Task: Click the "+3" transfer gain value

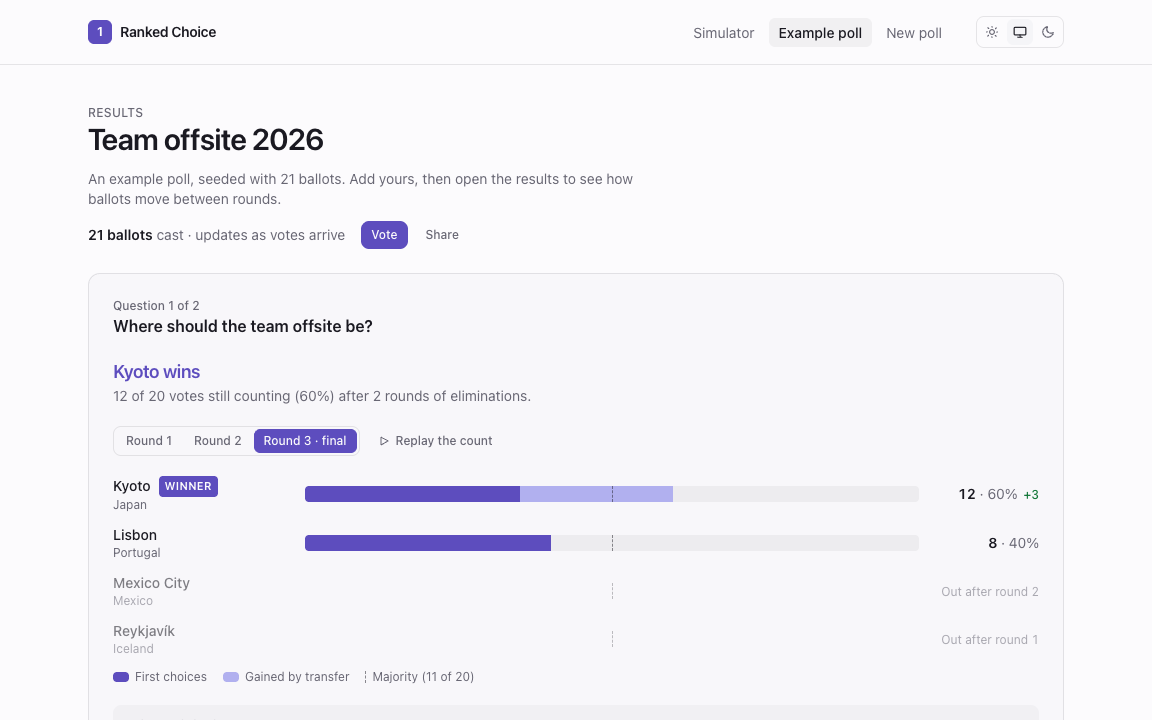Action: pyautogui.click(x=1031, y=495)
